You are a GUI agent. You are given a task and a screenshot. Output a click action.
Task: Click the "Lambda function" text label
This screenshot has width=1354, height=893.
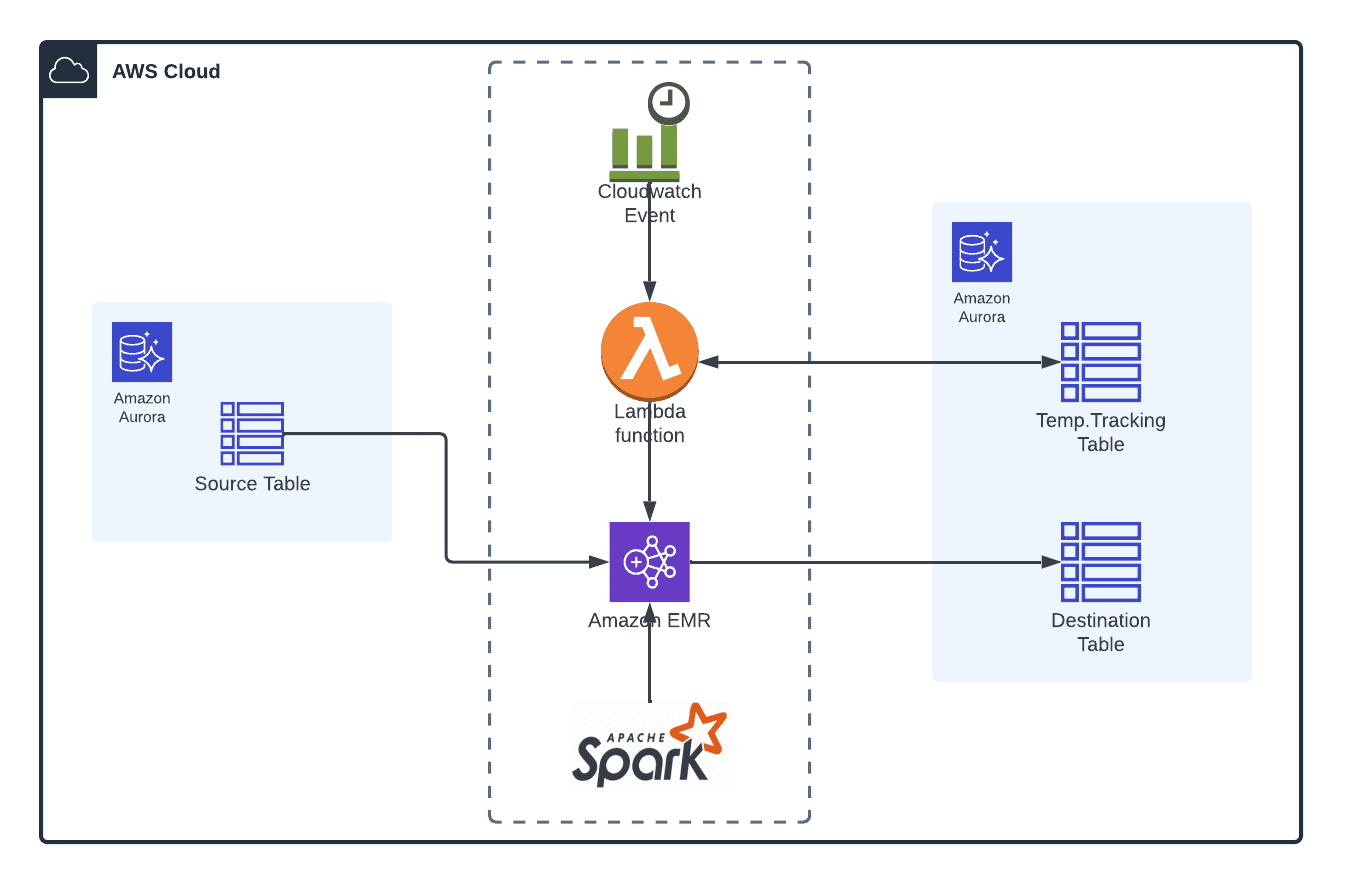pos(650,424)
